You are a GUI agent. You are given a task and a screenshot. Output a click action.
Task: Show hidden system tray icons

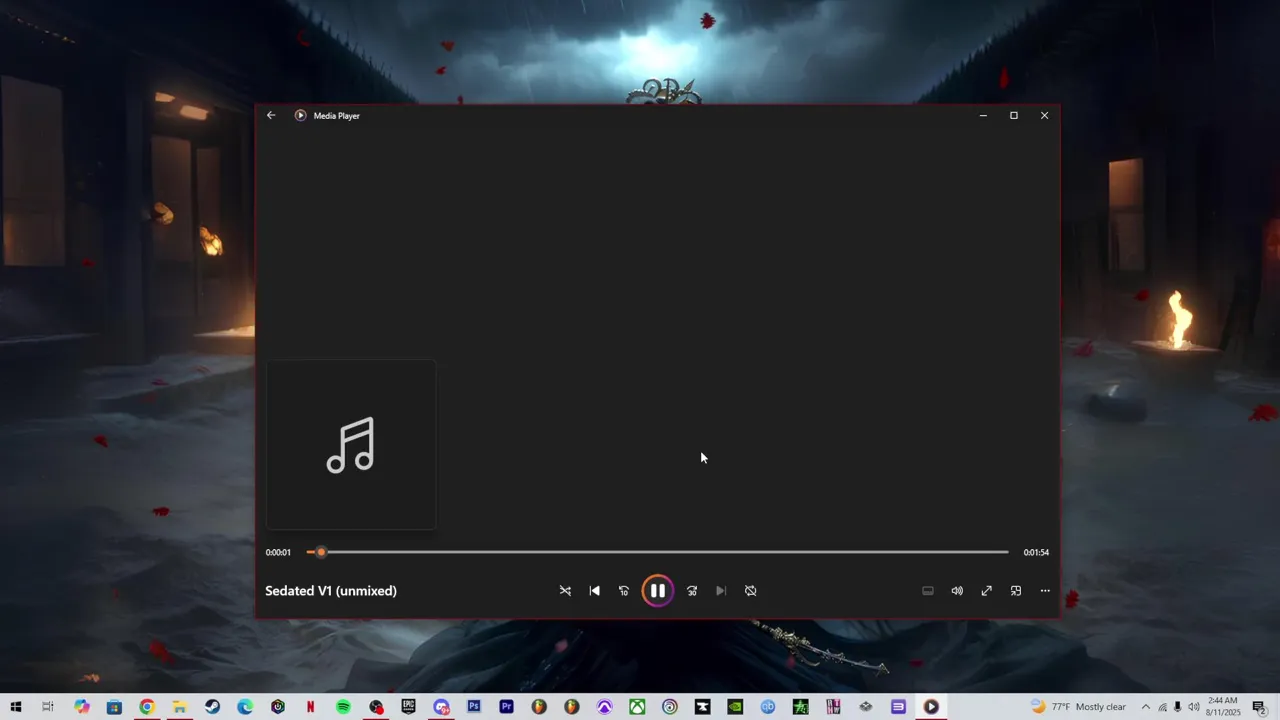[x=1146, y=707]
